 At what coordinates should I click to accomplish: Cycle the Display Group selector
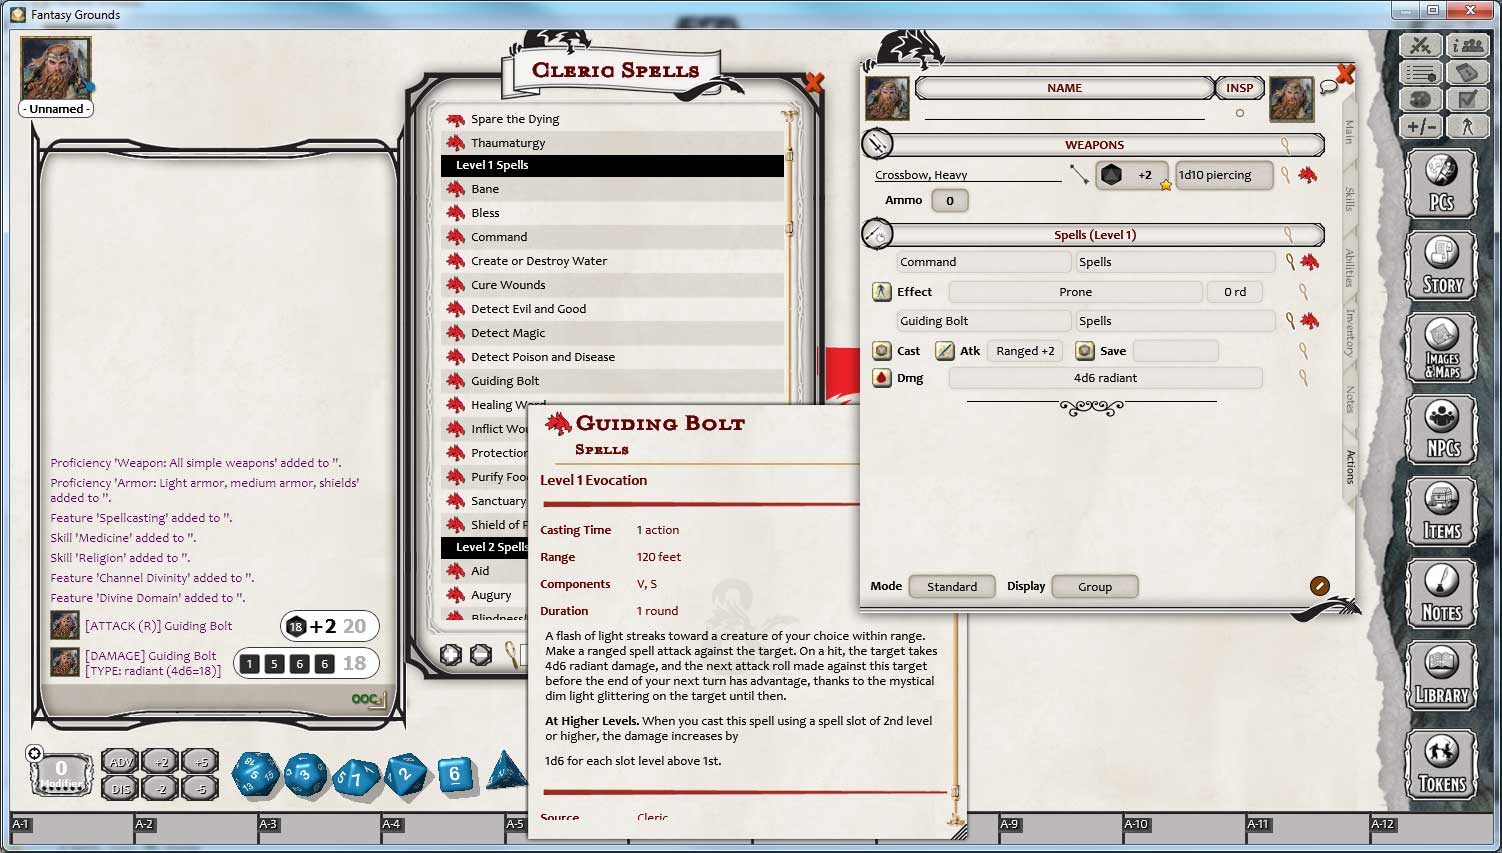[1094, 587]
